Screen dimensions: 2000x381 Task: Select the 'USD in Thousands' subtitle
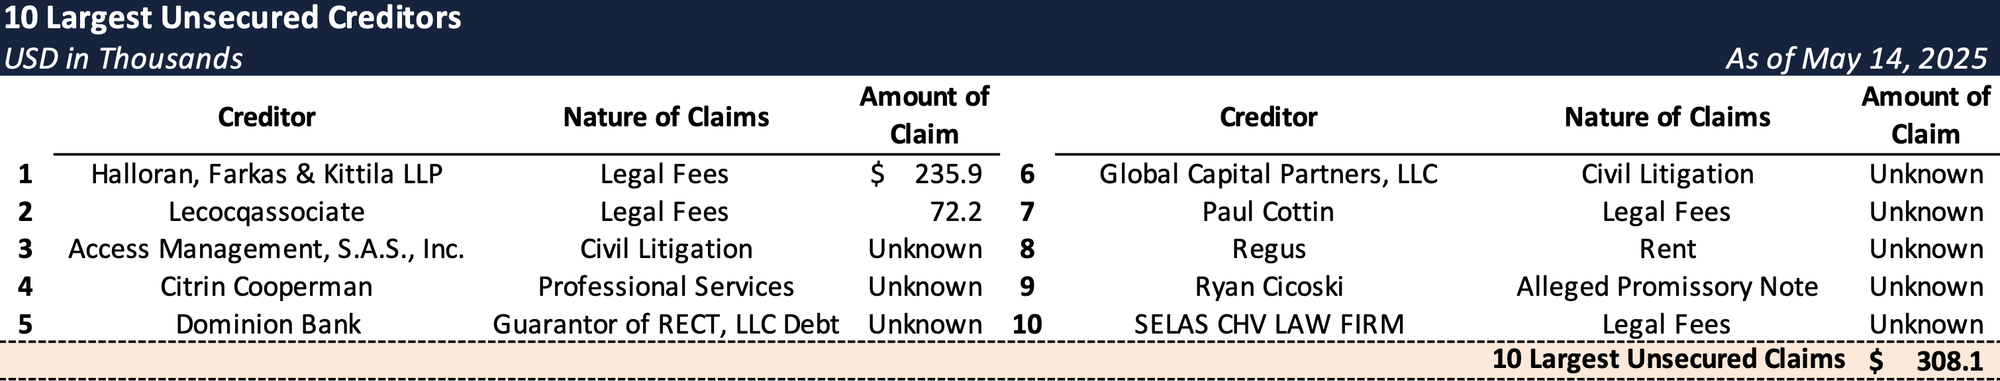[123, 58]
